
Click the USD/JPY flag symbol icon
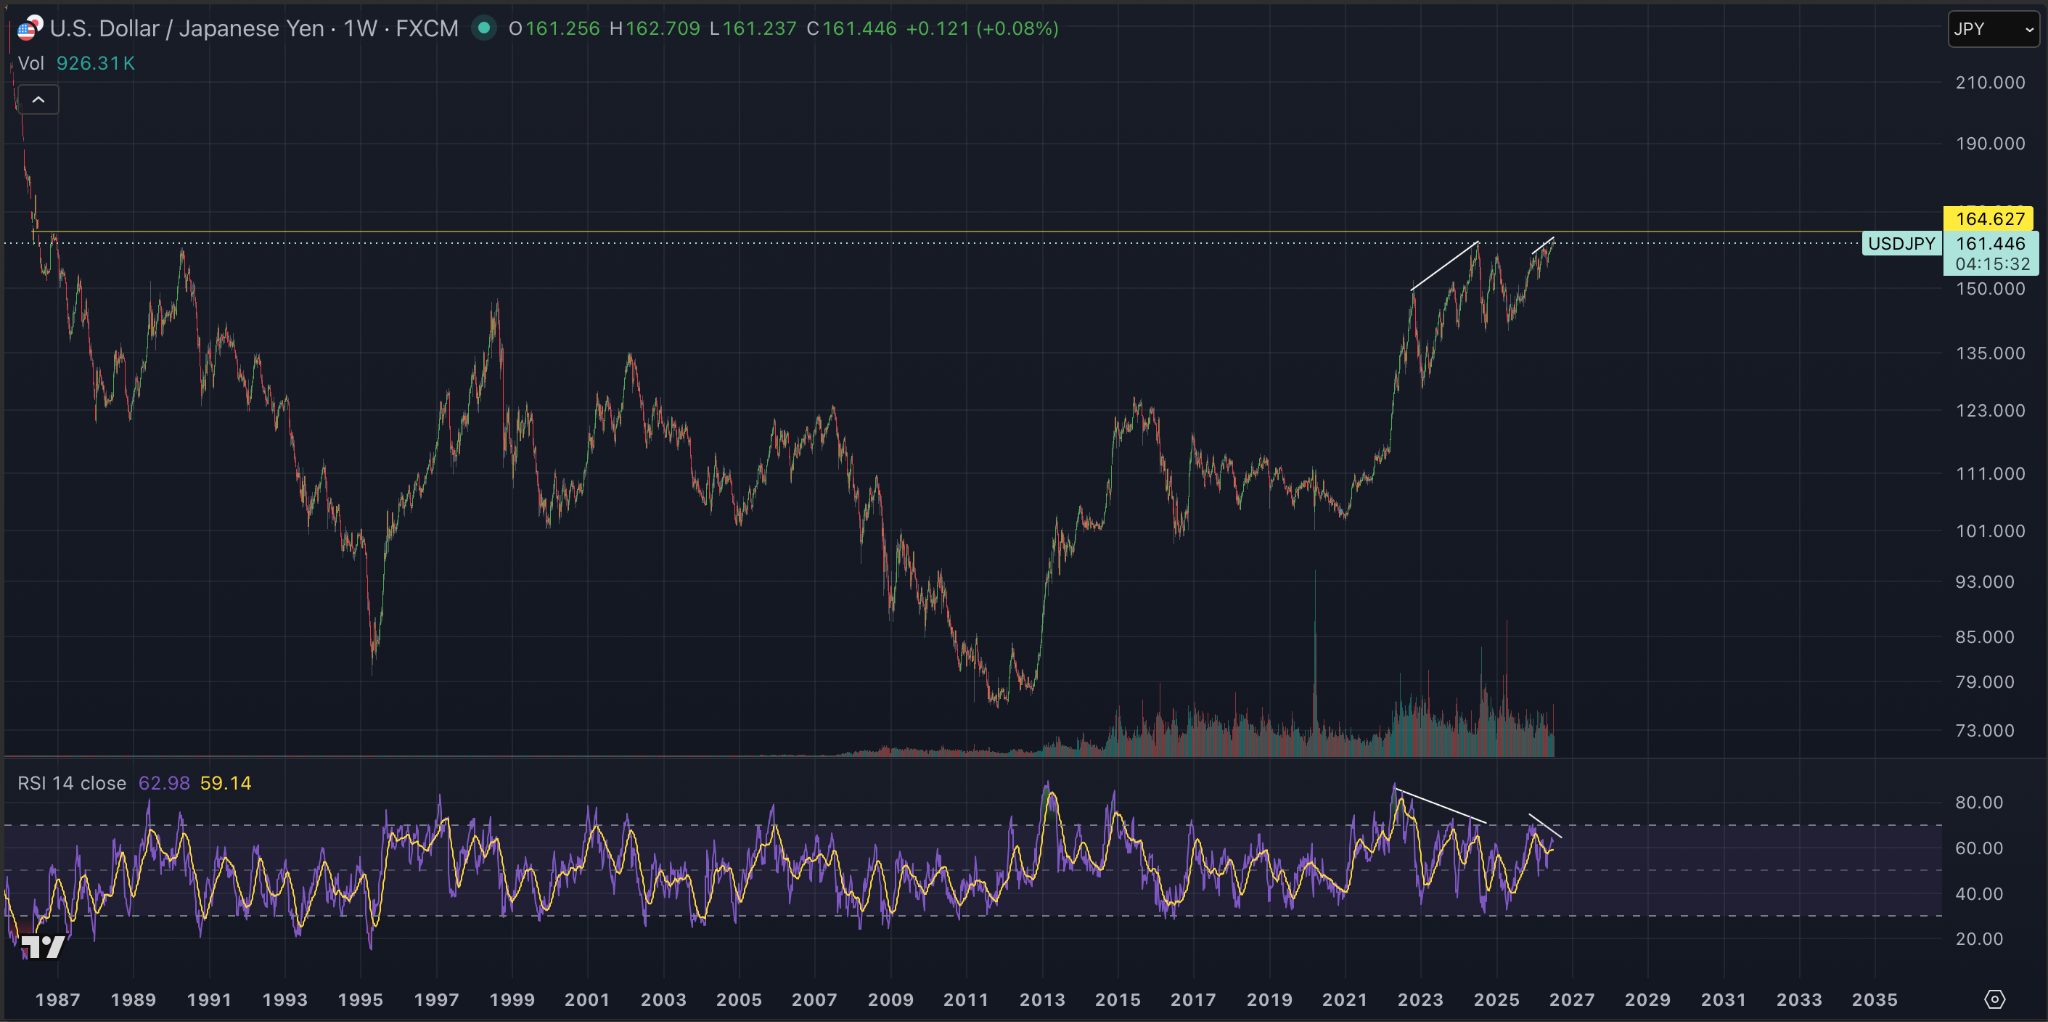pos(30,28)
